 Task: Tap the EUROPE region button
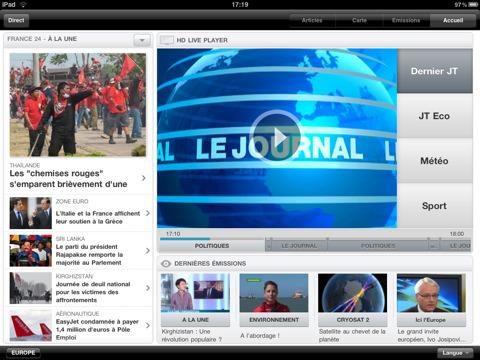click(x=23, y=352)
